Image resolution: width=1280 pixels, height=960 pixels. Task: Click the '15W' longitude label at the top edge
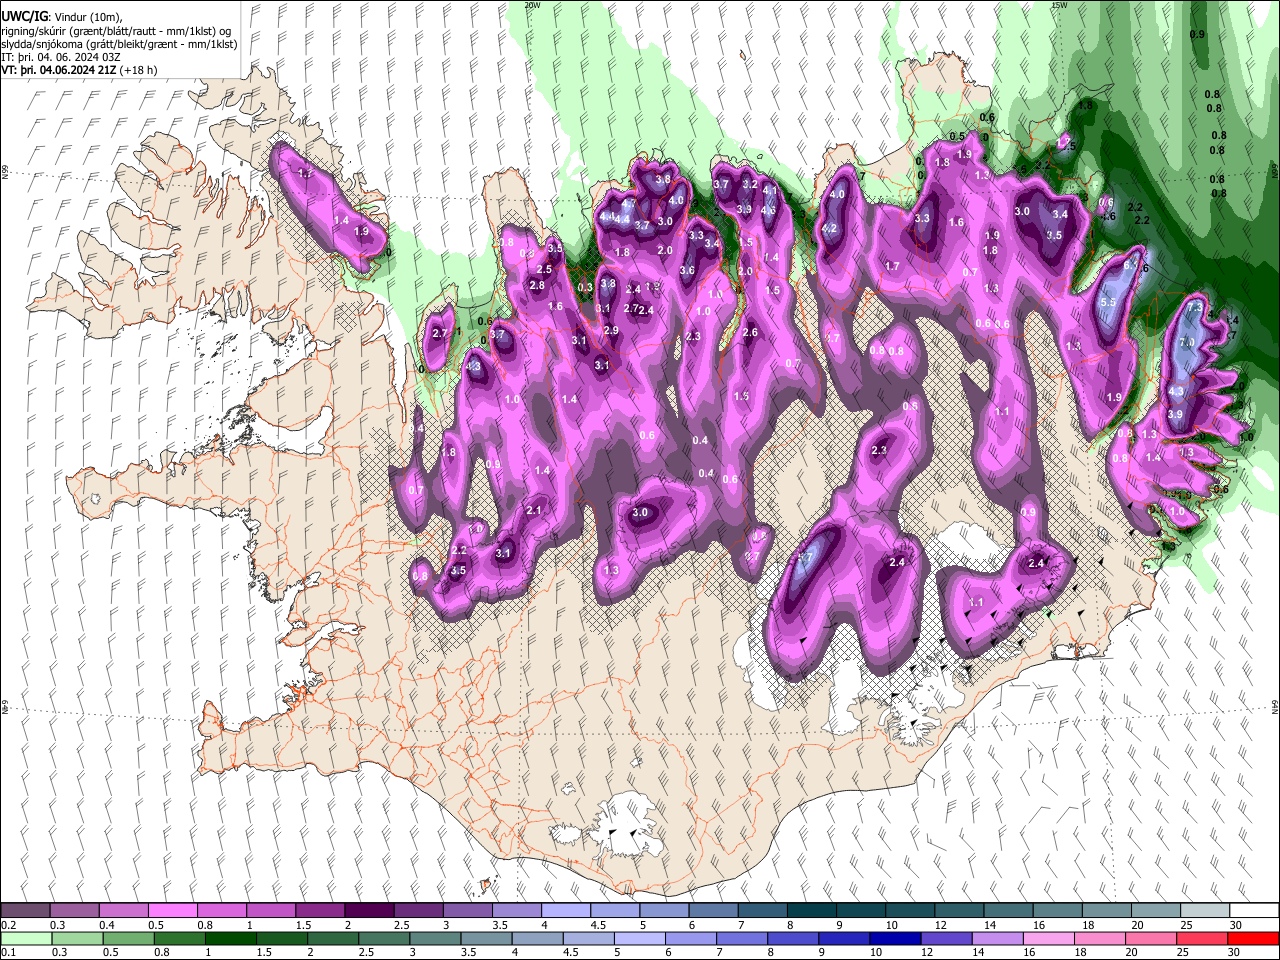pyautogui.click(x=1059, y=5)
